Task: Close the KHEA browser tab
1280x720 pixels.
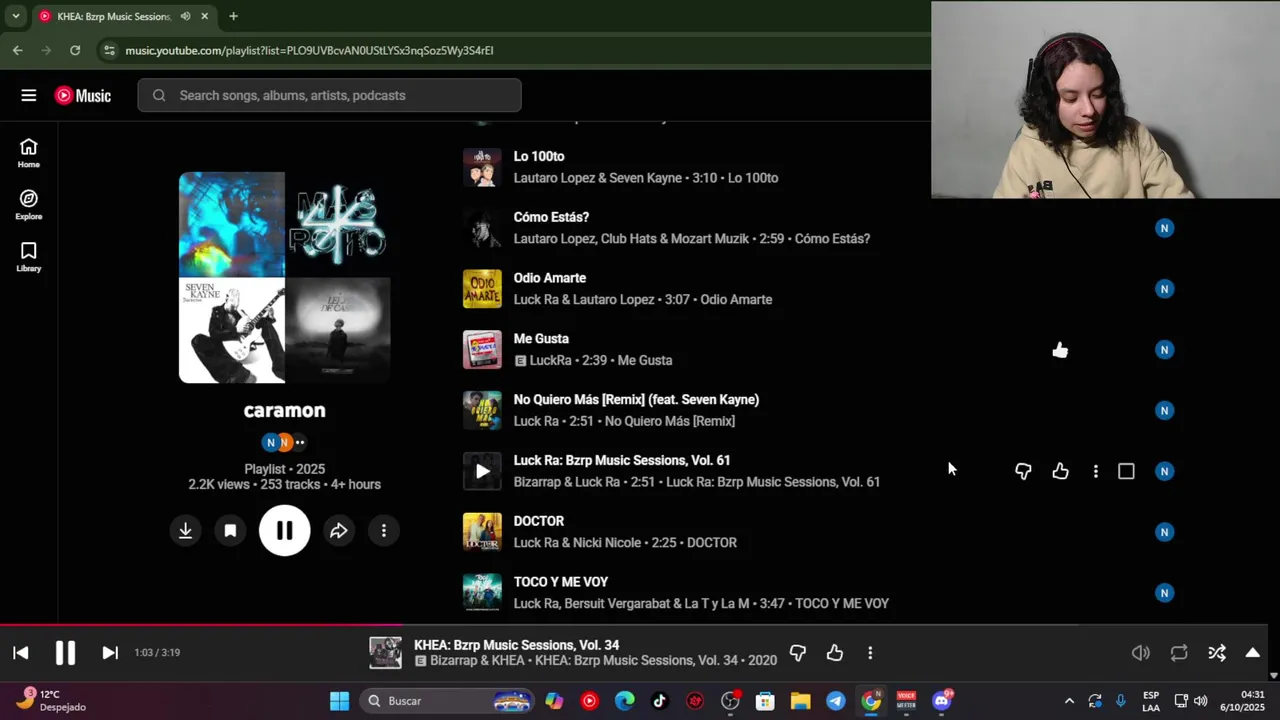Action: 204,16
